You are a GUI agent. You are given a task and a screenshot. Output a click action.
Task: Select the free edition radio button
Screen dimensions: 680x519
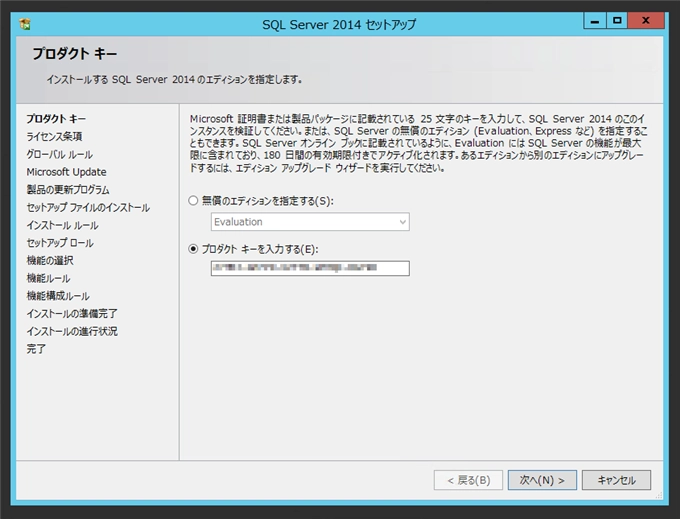193,201
